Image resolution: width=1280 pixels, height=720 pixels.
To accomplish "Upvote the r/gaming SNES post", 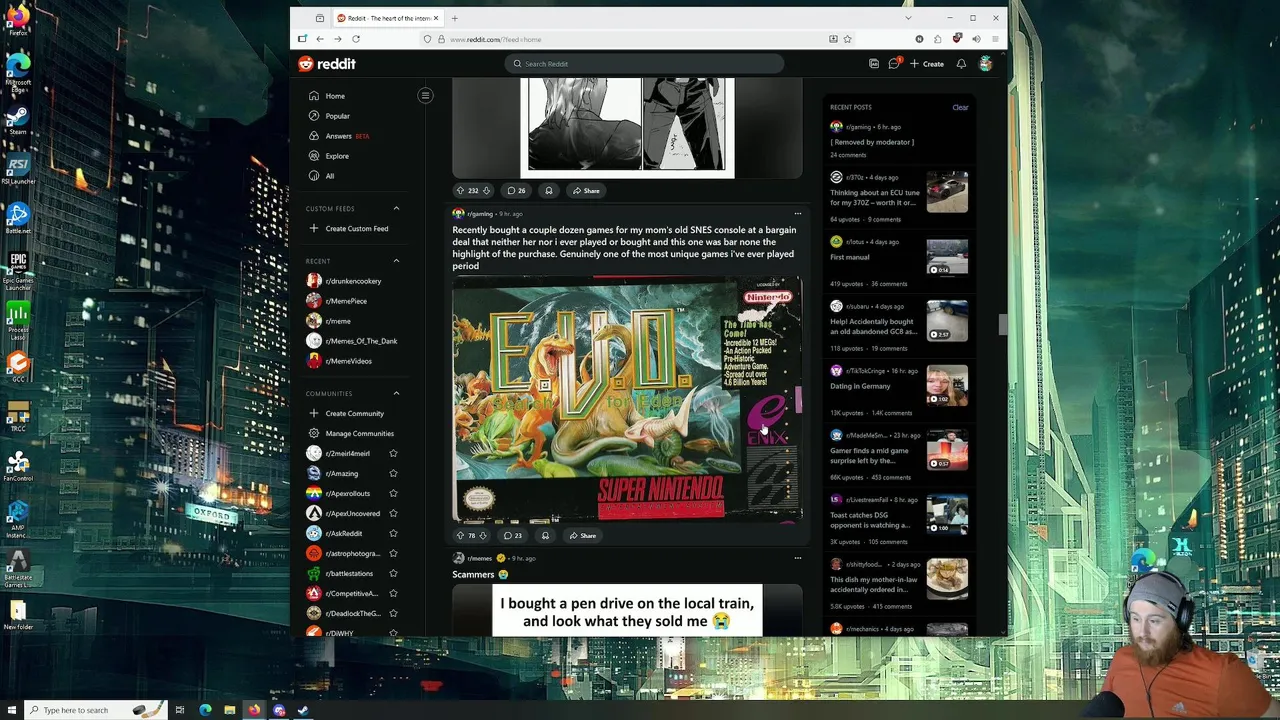I will coord(460,536).
